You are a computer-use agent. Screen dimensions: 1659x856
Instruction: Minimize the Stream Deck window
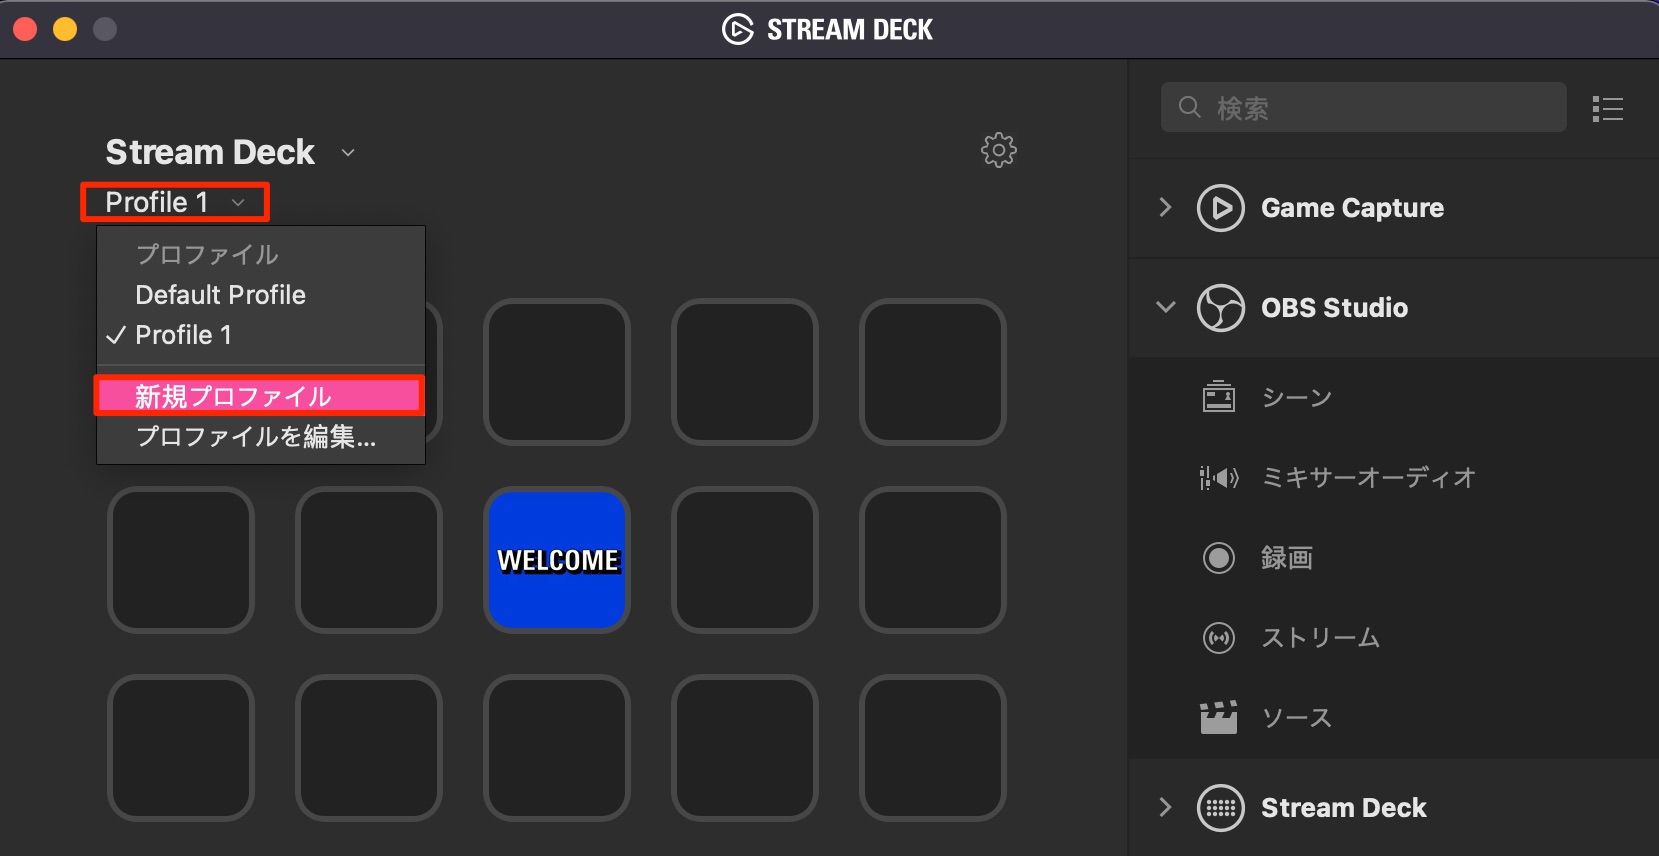point(65,29)
